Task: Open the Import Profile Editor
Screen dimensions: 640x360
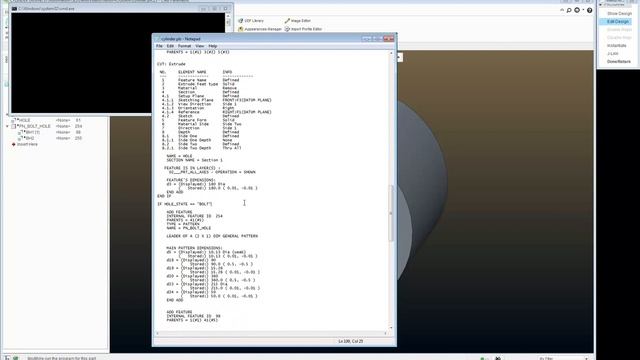Action: coord(303,29)
